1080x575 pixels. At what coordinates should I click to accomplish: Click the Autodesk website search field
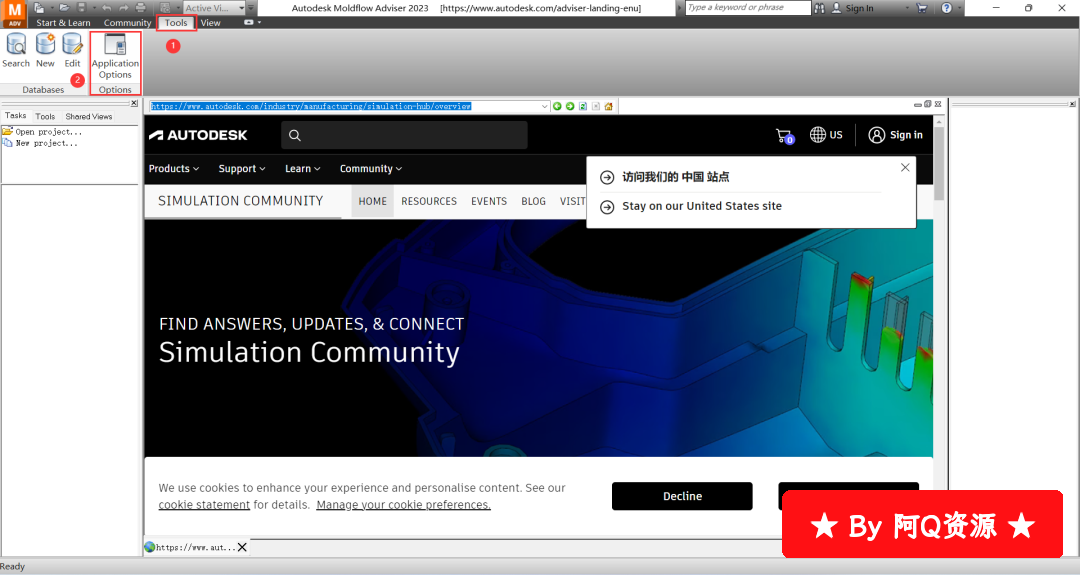coord(404,135)
